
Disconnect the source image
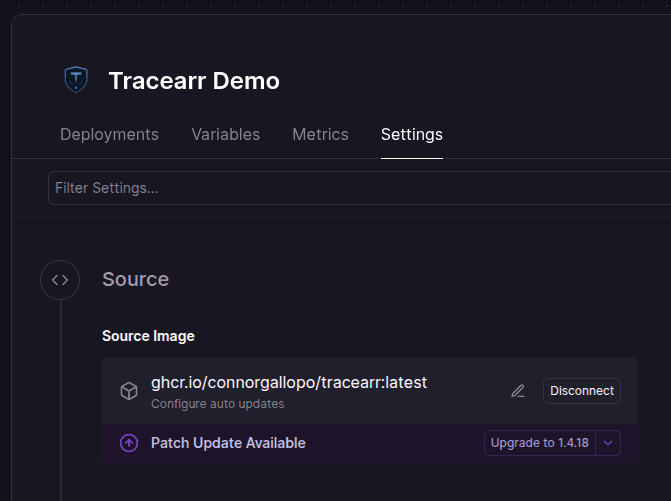[582, 391]
